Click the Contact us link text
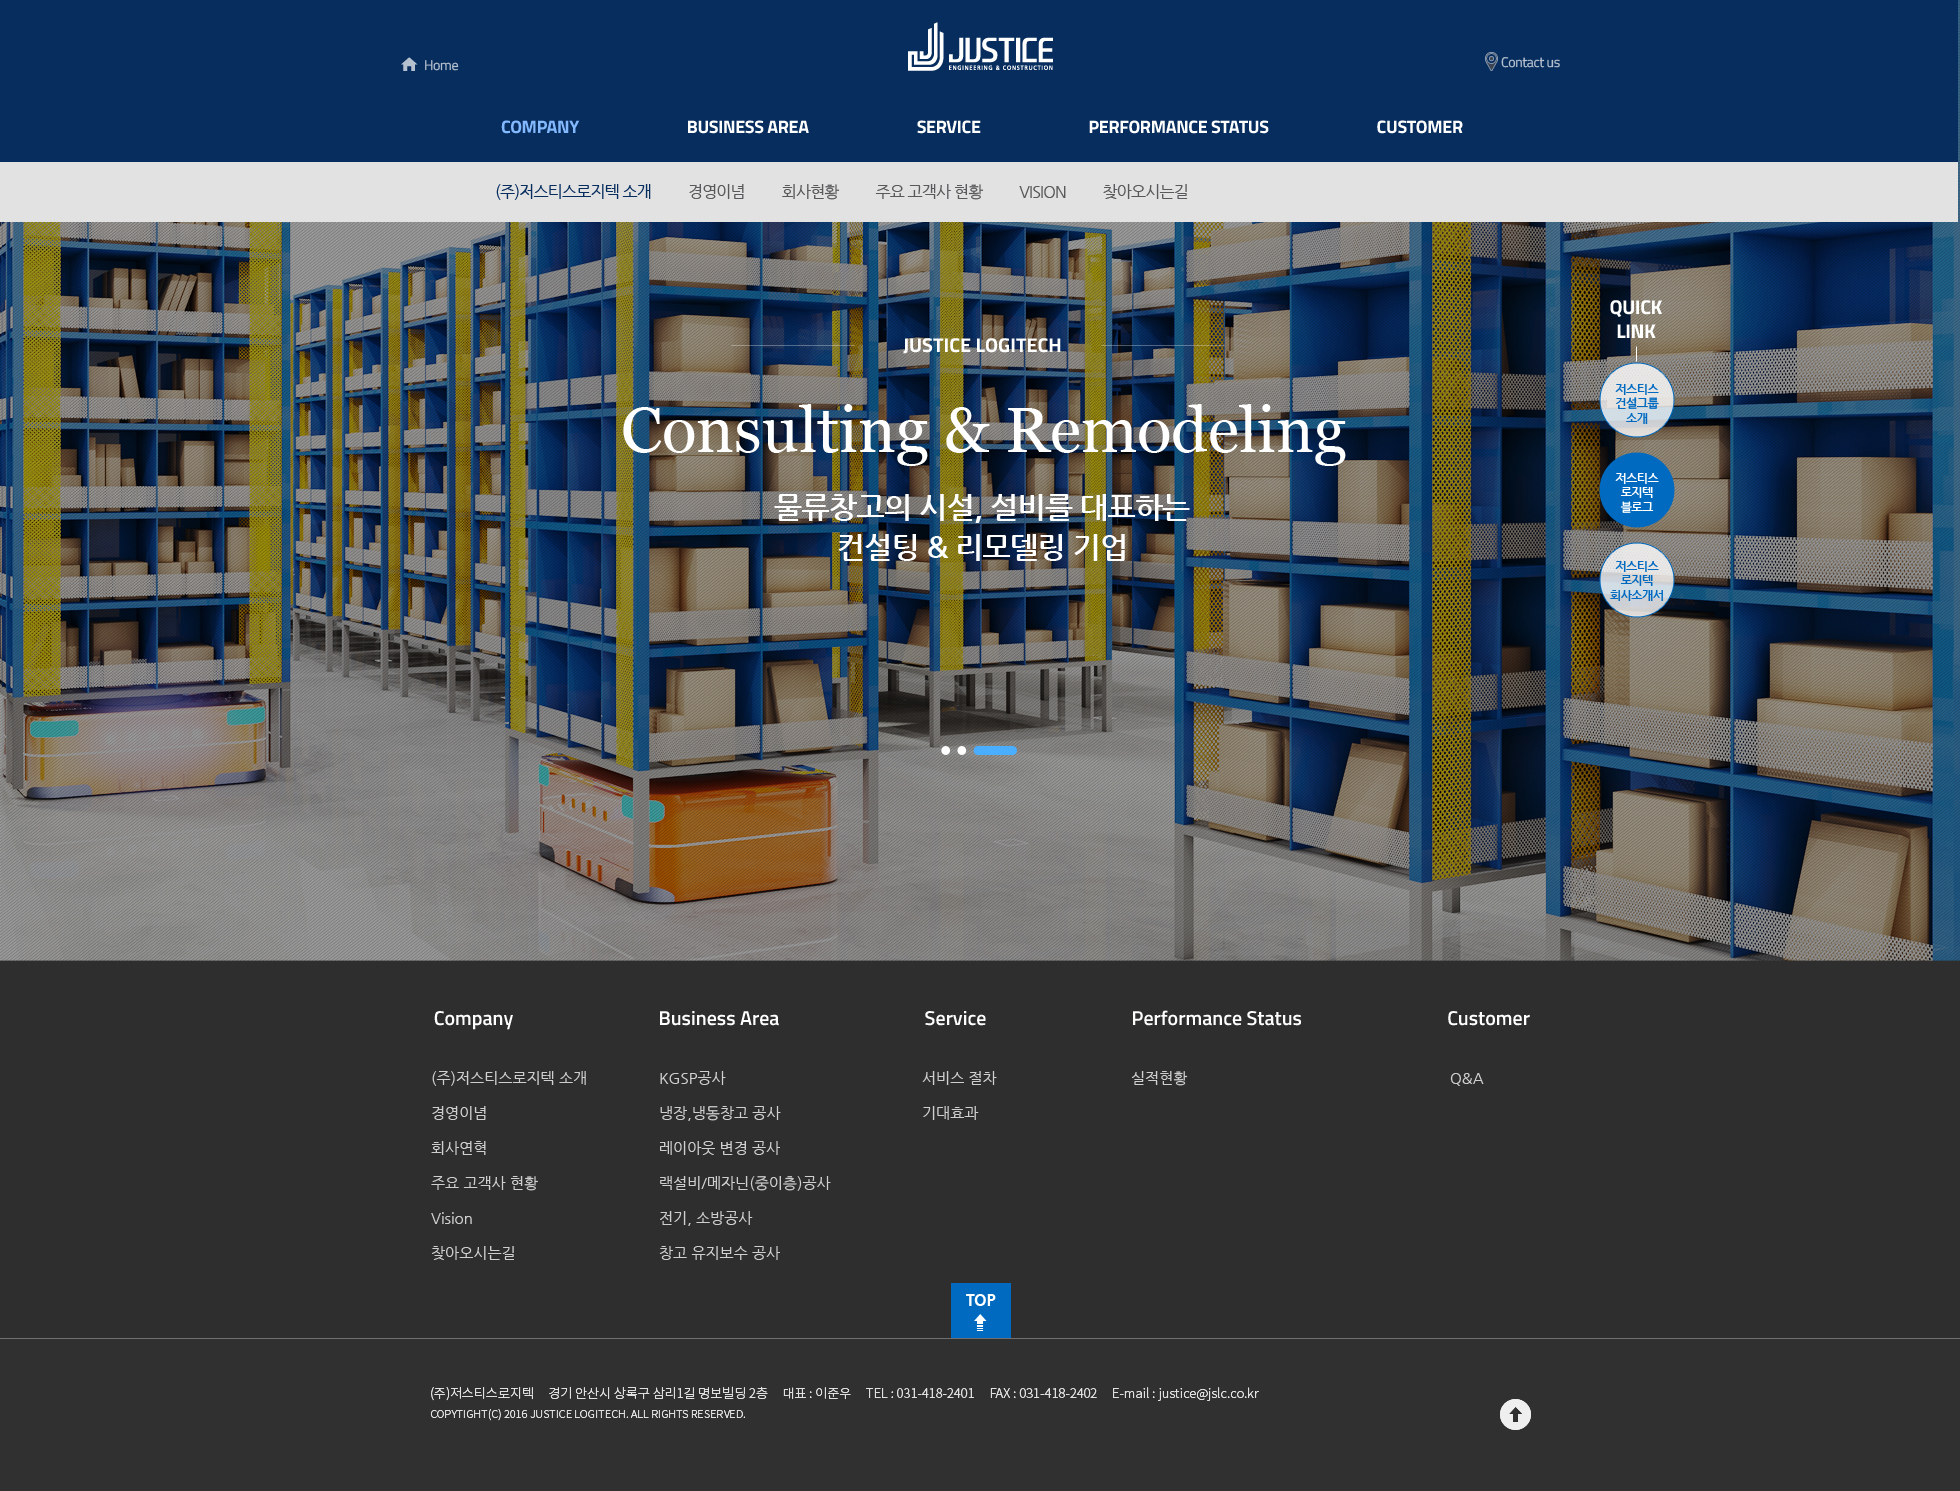The image size is (1960, 1491). pyautogui.click(x=1530, y=62)
